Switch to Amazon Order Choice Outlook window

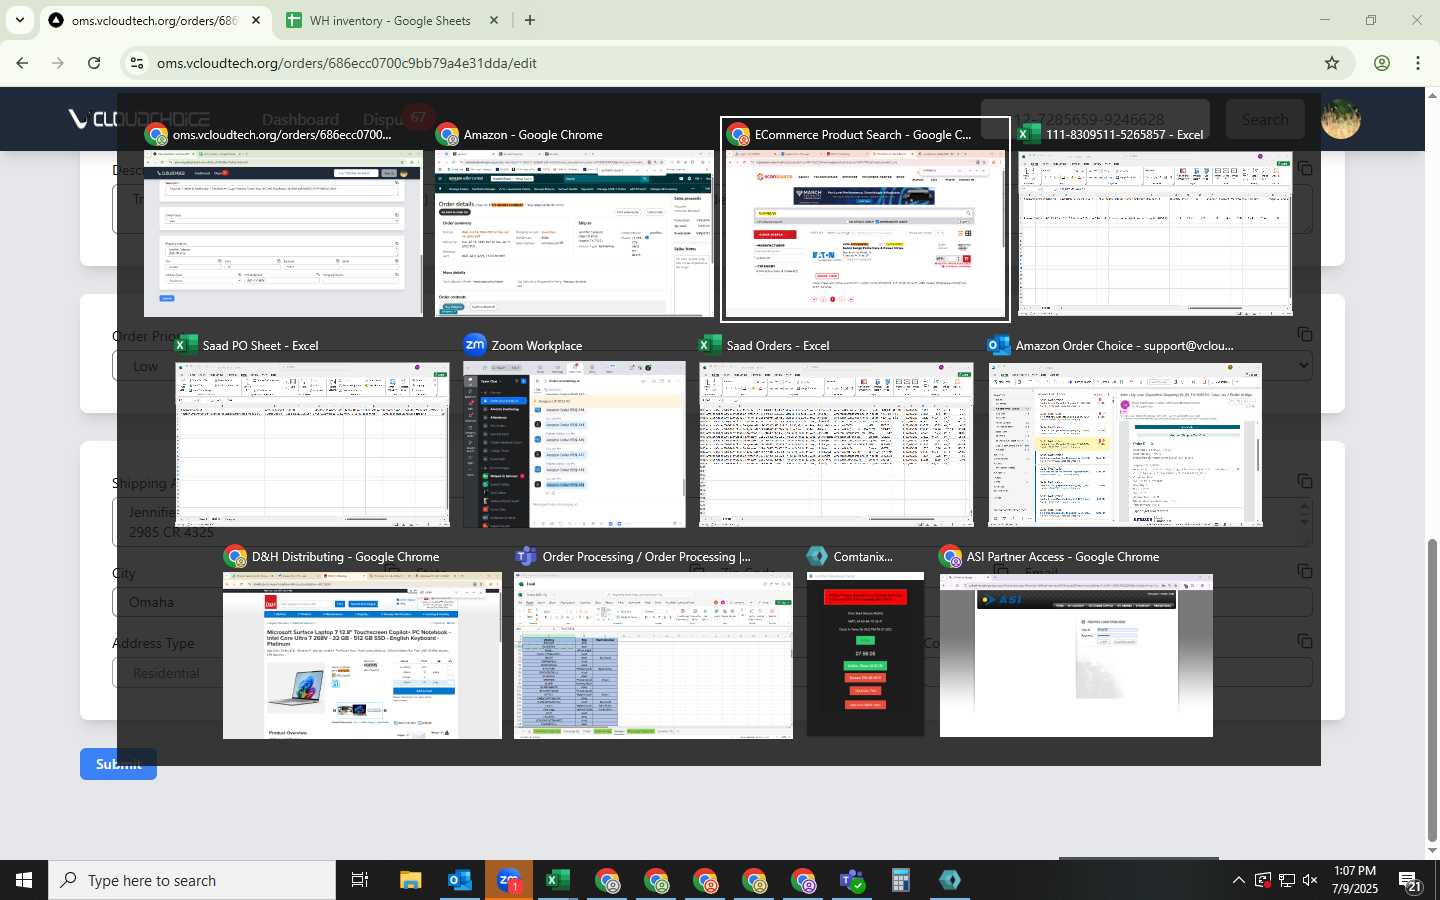click(1125, 444)
